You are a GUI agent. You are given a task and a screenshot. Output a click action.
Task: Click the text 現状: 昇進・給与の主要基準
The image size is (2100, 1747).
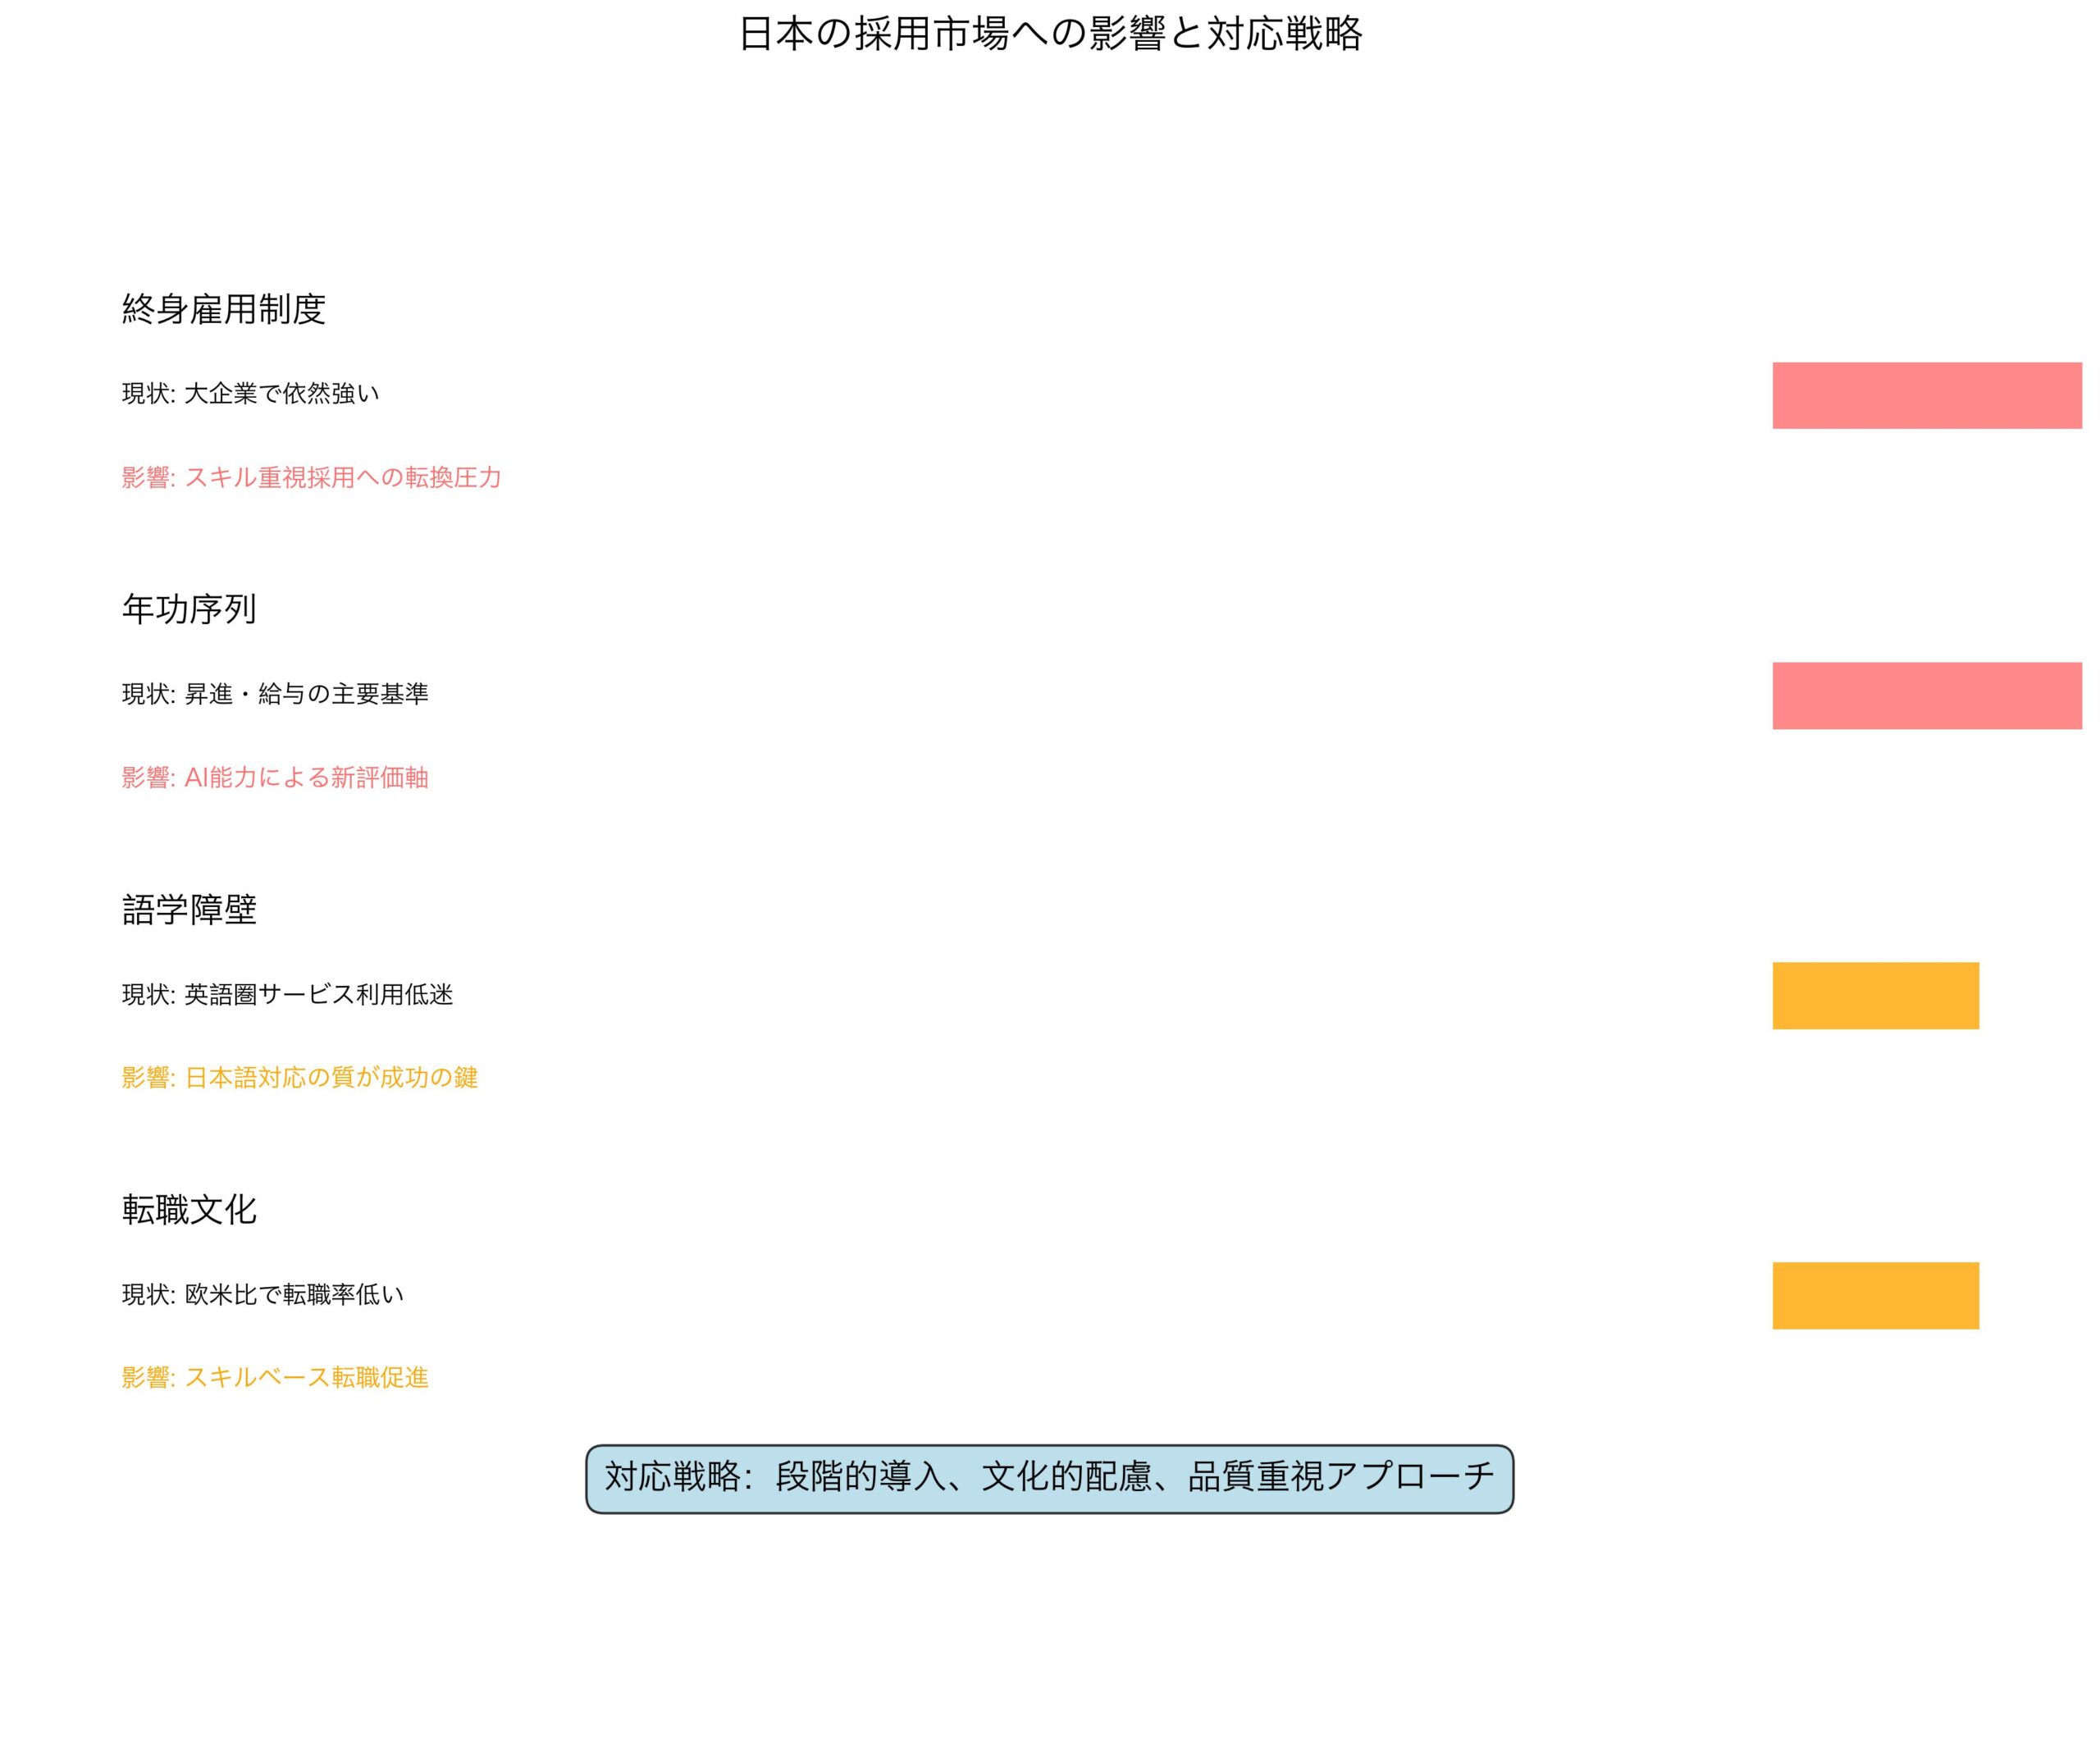[275, 694]
